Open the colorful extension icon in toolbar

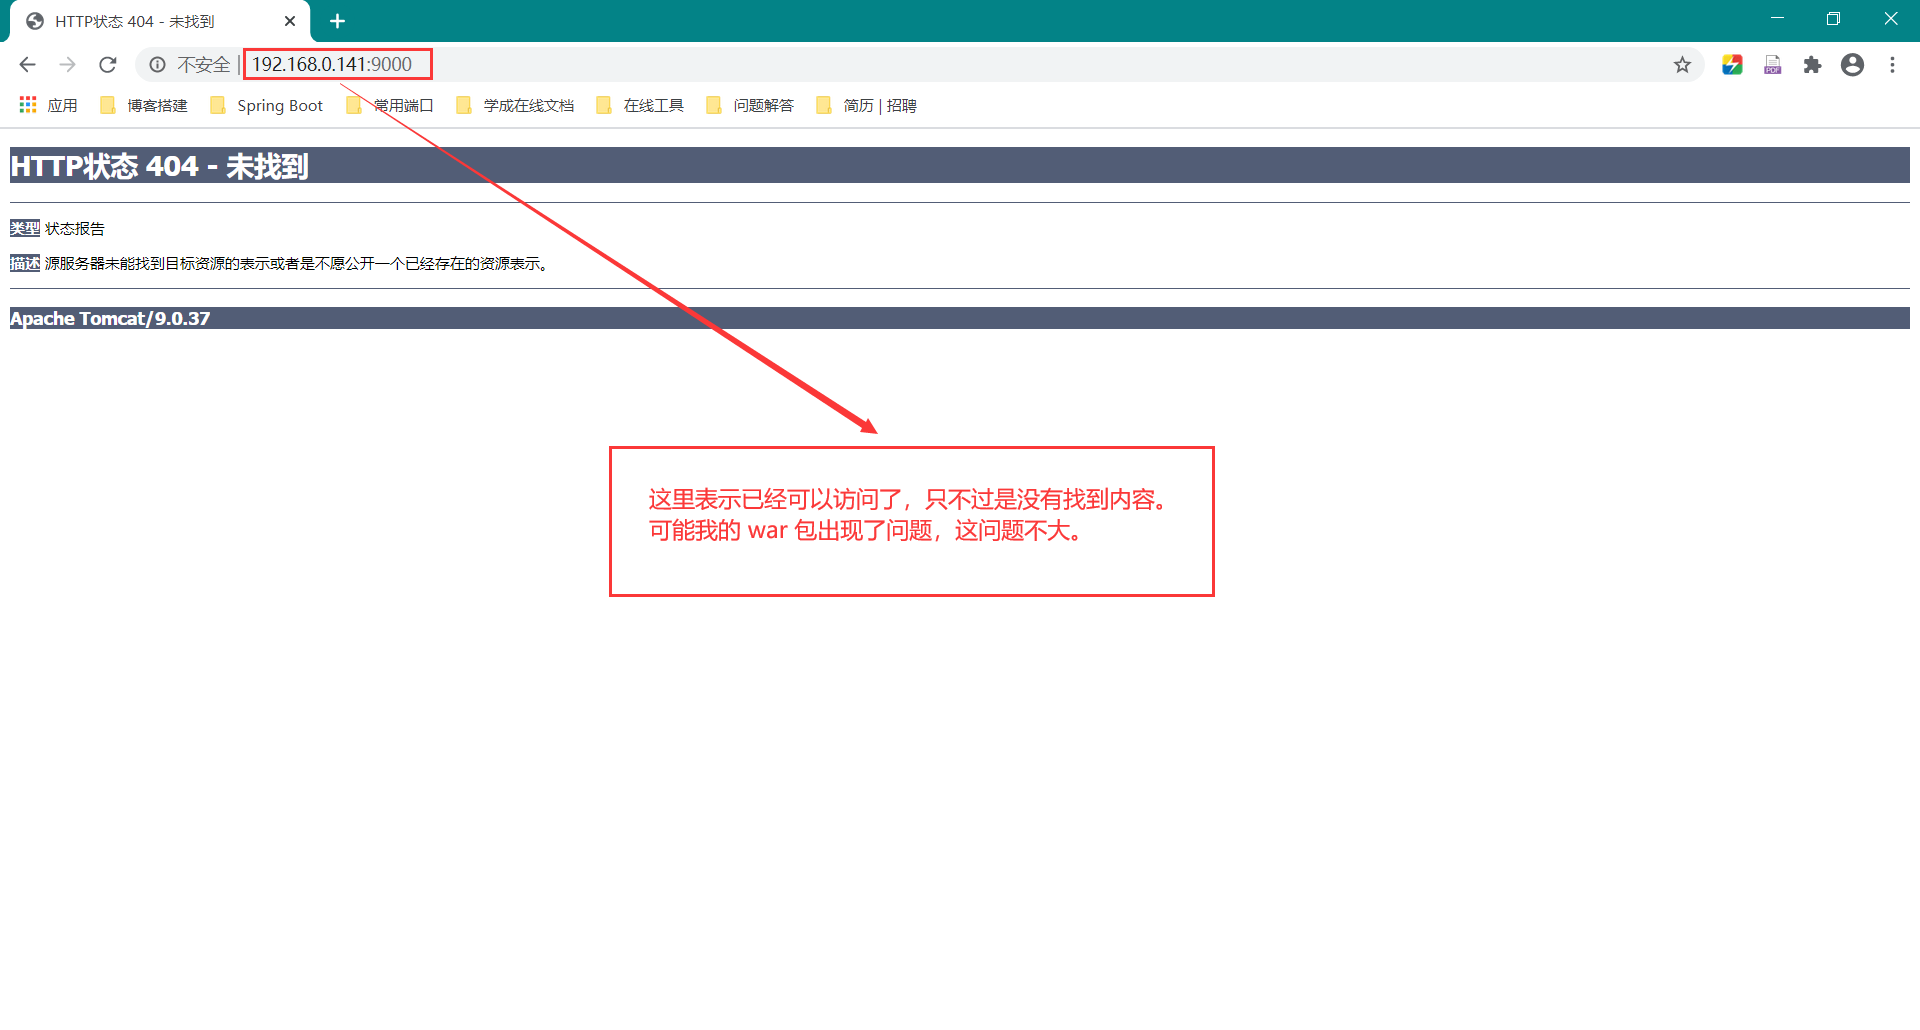click(1732, 65)
